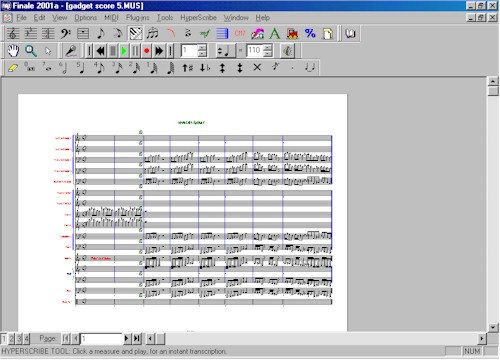Select the Zoom magnifier tool
Image resolution: width=500 pixels, height=360 pixels.
point(31,51)
